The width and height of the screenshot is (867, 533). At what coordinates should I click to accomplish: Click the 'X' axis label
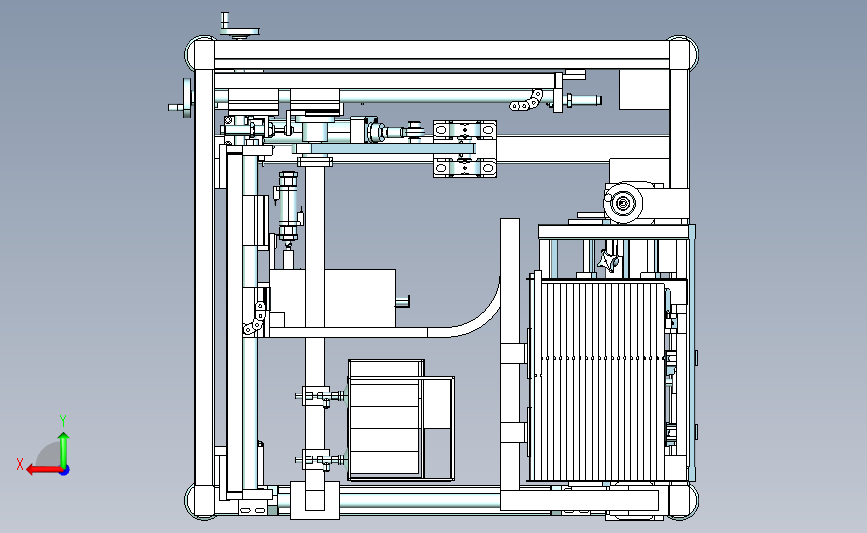20,464
